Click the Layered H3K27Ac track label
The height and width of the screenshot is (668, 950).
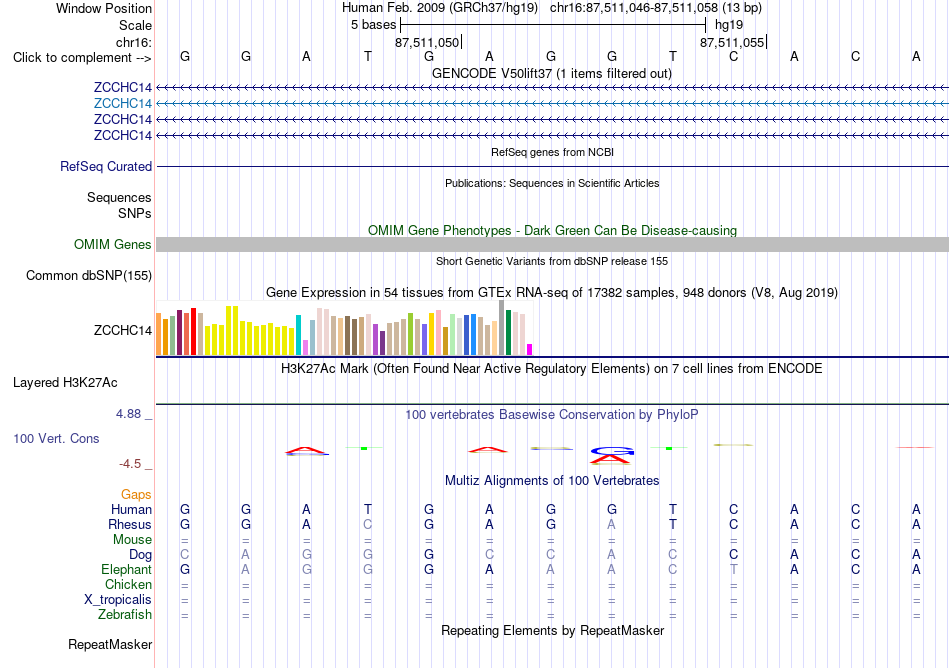point(65,383)
